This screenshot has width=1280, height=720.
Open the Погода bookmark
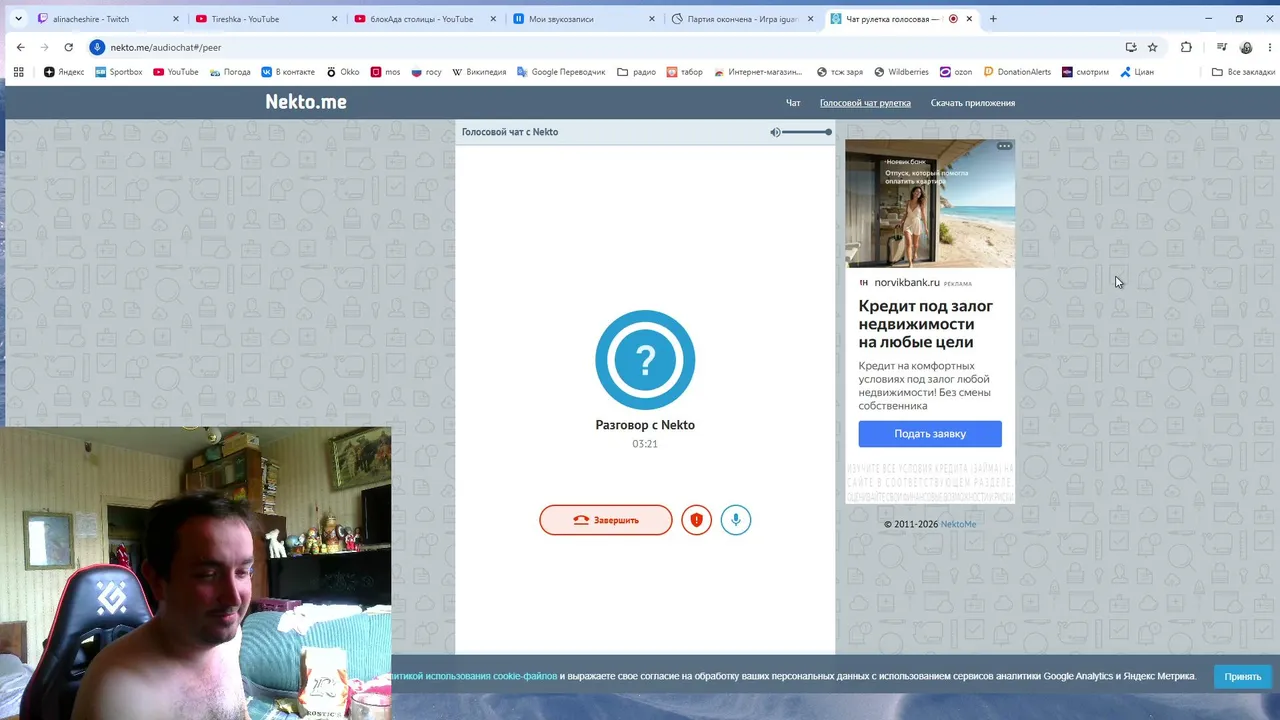pos(230,72)
